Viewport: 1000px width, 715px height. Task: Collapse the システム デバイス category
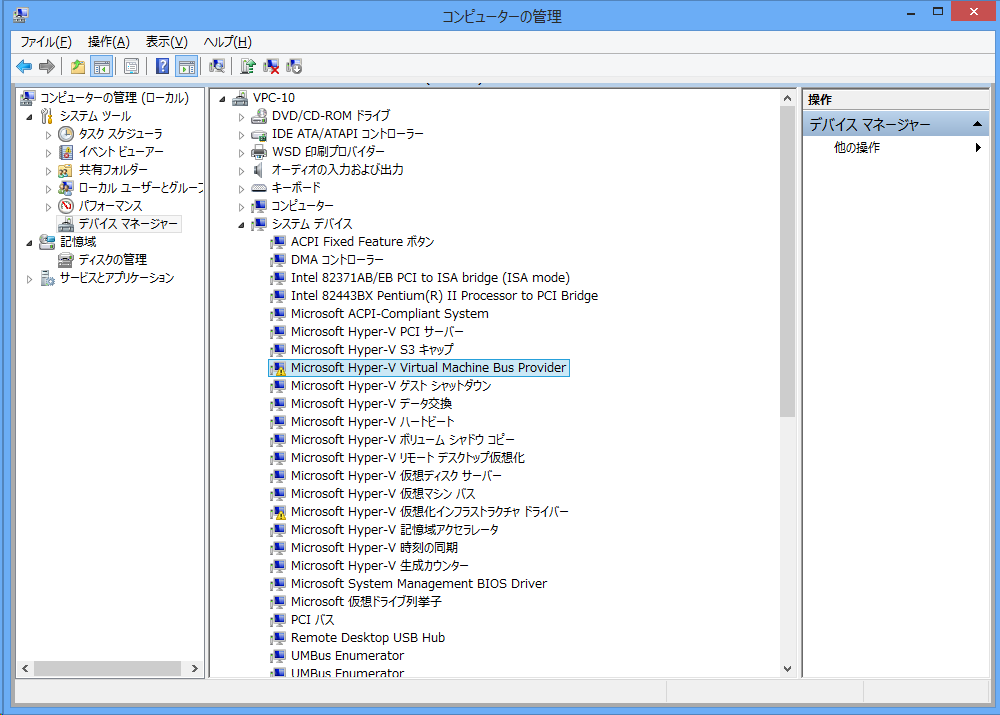(242, 225)
